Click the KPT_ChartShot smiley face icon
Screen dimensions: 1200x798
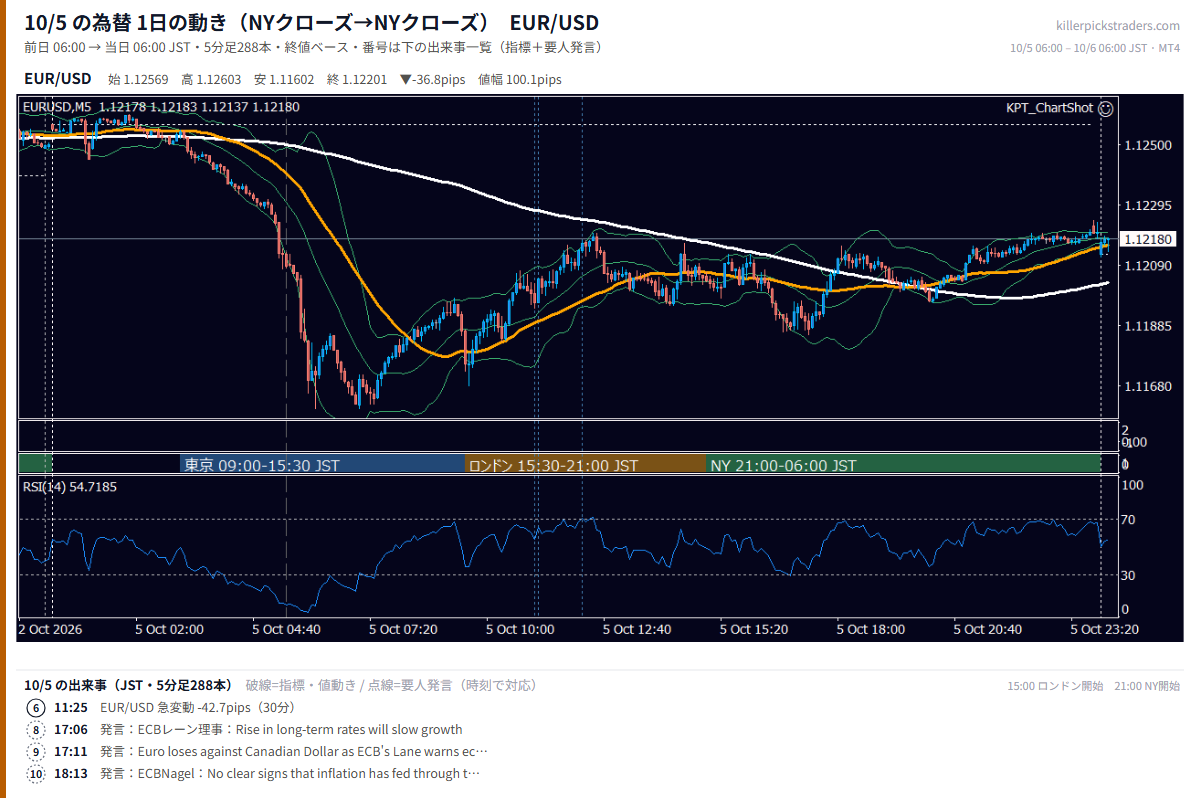(1105, 107)
